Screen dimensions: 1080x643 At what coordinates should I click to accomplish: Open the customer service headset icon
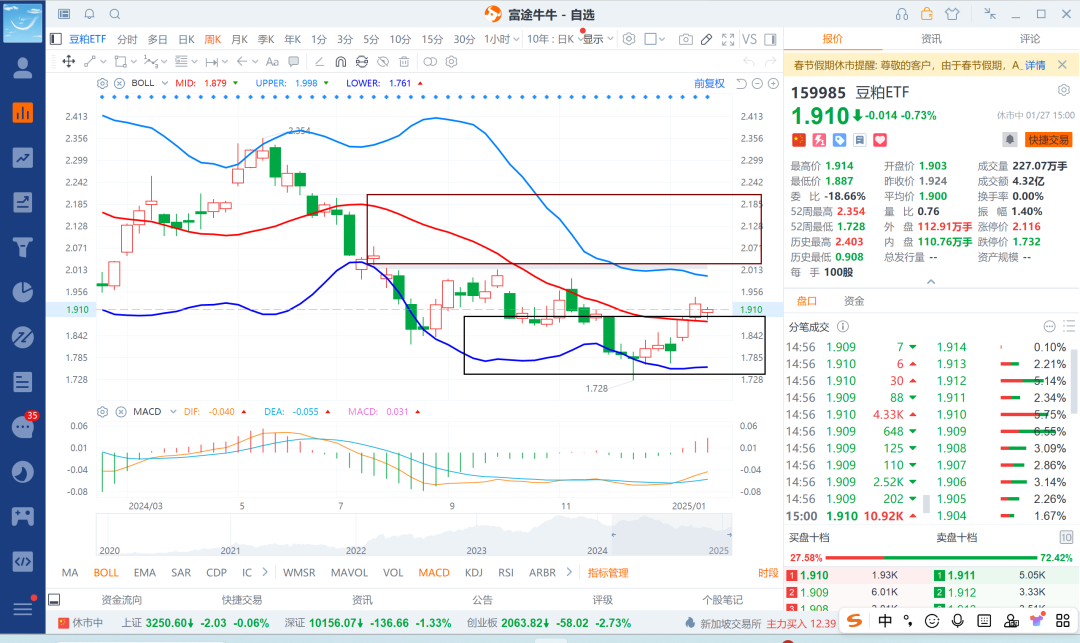pos(902,14)
